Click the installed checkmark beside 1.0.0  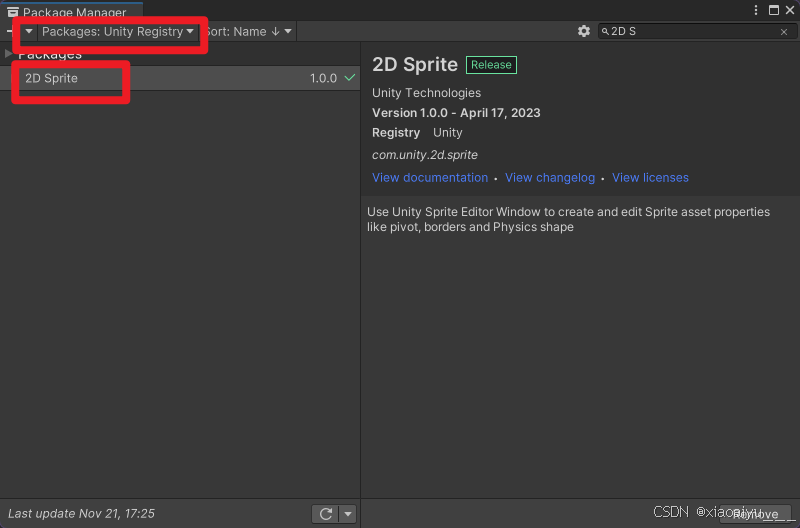click(349, 78)
